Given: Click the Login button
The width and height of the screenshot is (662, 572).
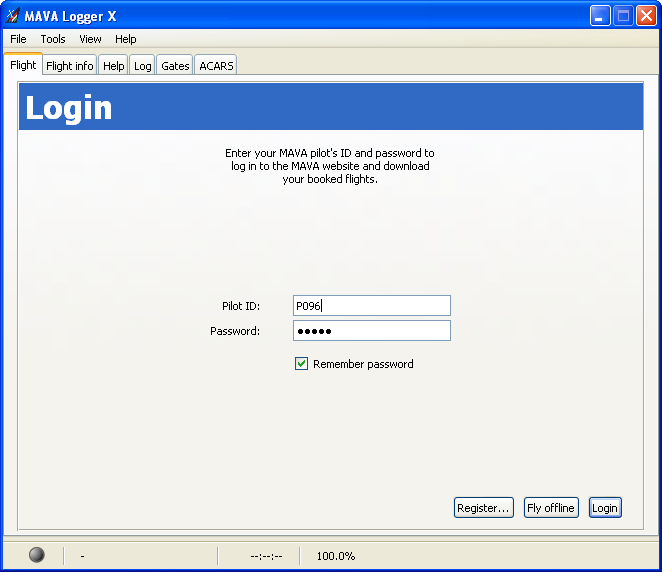Looking at the screenshot, I should pyautogui.click(x=605, y=507).
